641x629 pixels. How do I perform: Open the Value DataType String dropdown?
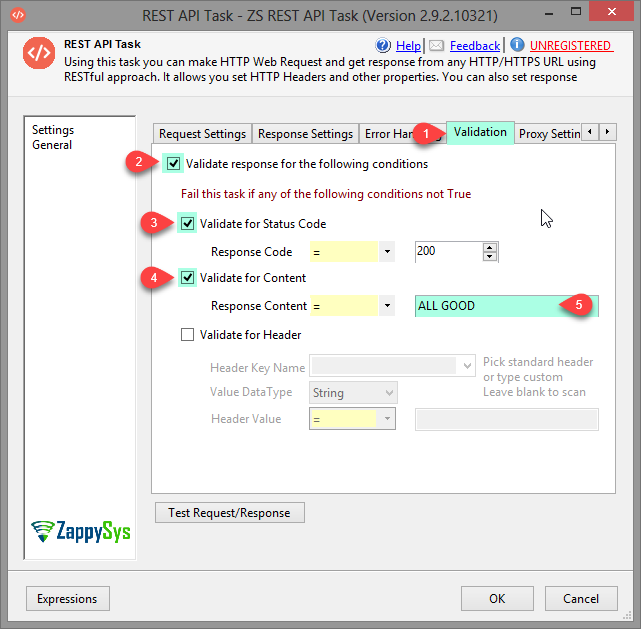click(389, 393)
